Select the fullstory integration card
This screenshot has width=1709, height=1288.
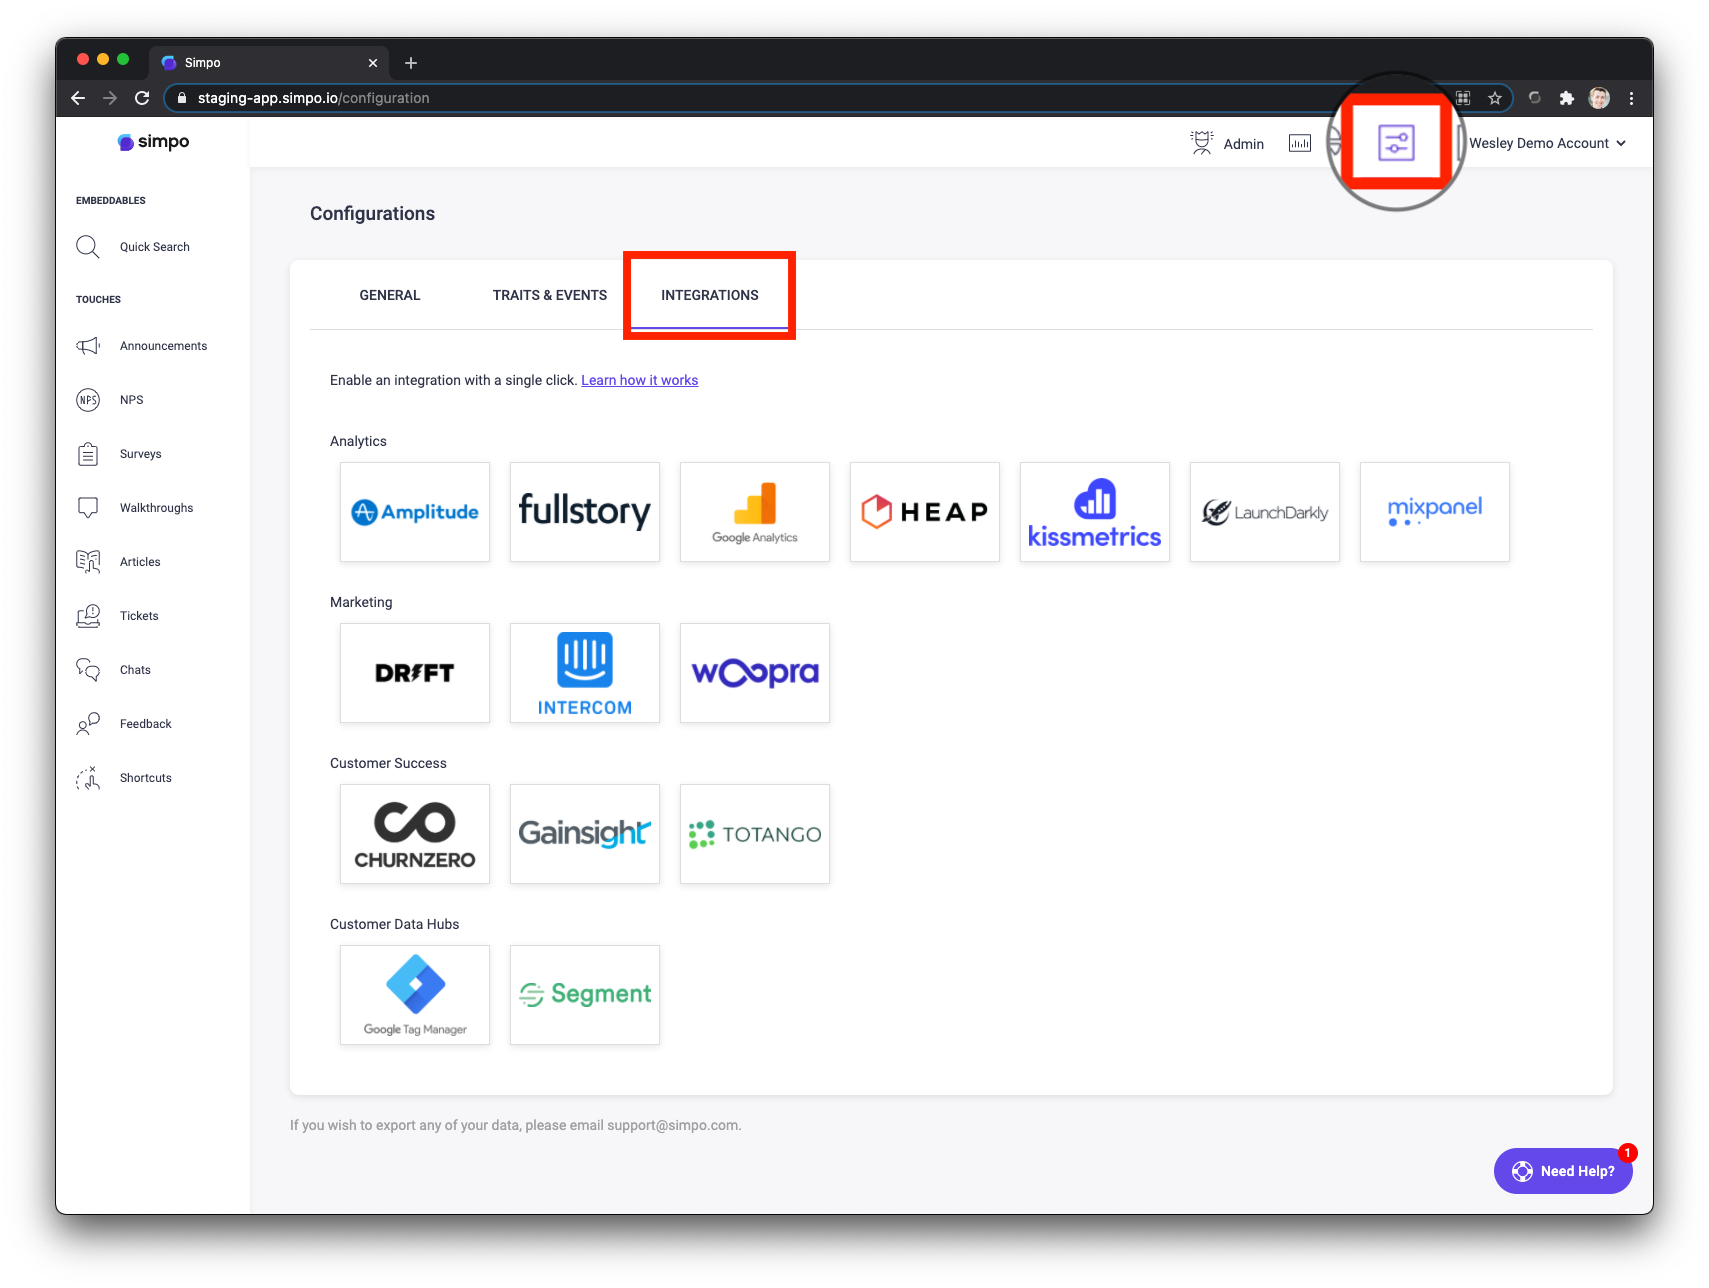[x=585, y=512]
